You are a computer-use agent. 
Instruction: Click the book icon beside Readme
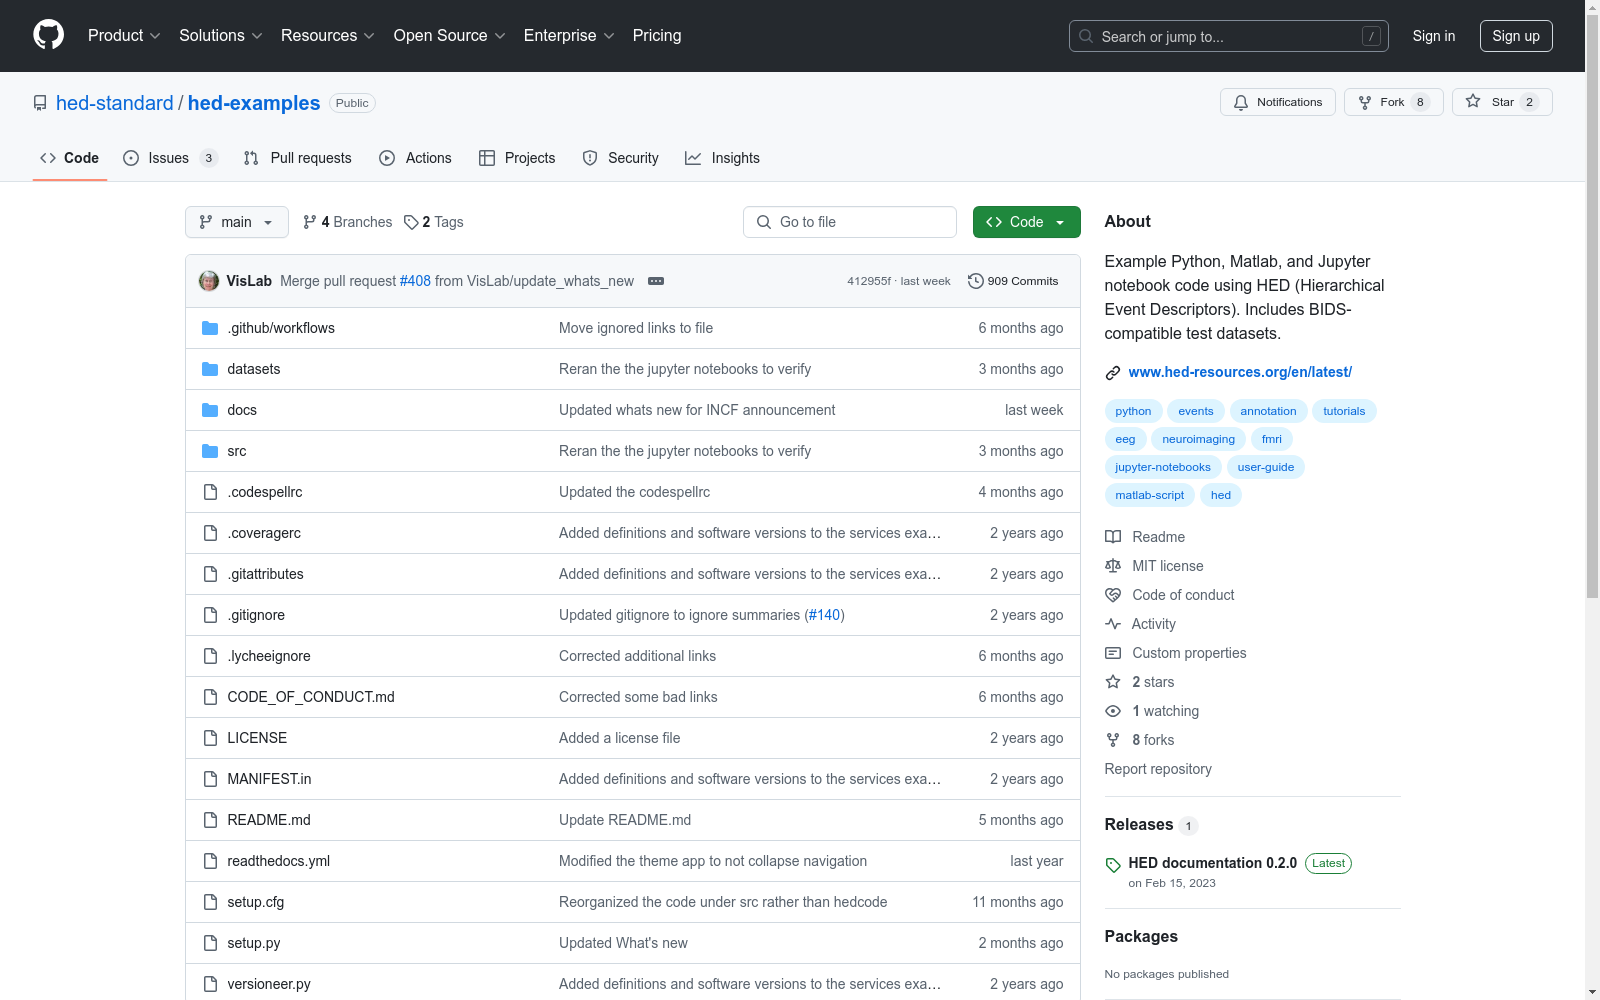pos(1113,537)
